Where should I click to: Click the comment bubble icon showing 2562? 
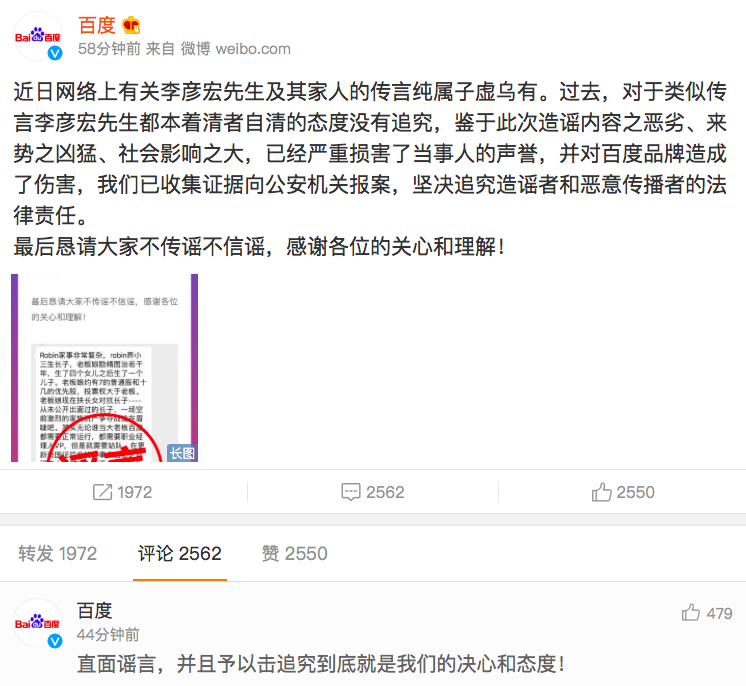[x=351, y=492]
